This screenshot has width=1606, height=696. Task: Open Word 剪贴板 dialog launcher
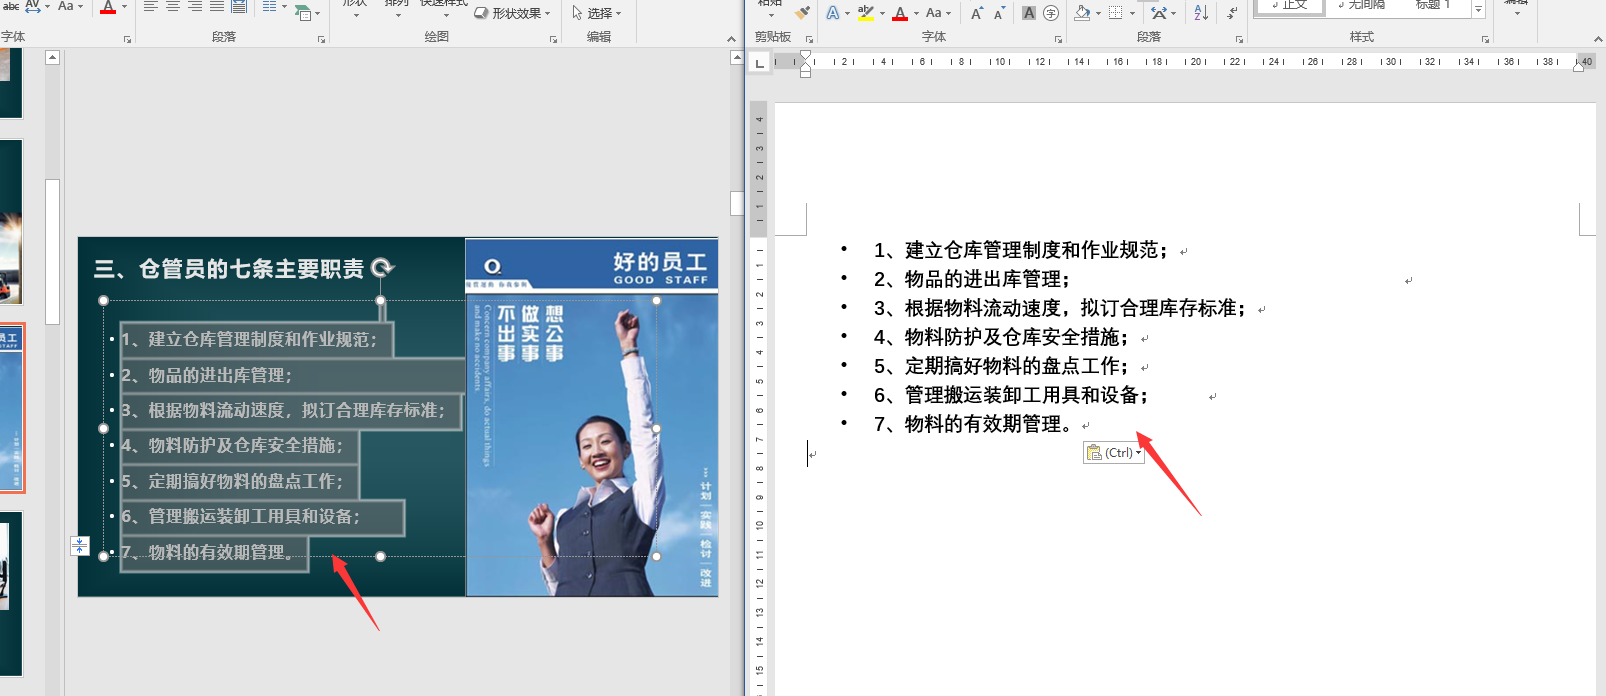click(809, 40)
